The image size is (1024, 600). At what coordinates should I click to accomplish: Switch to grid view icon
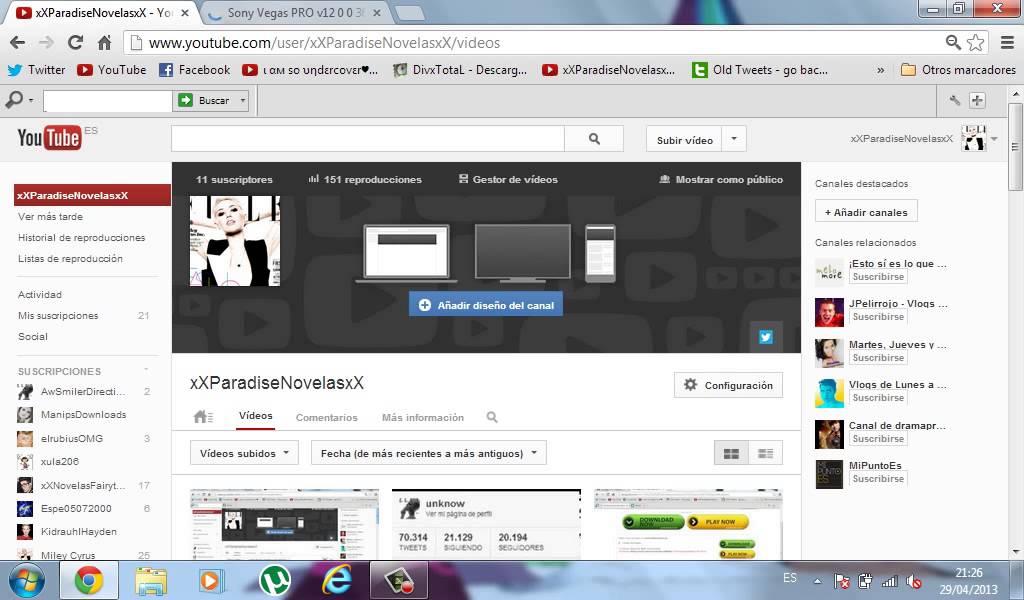pyautogui.click(x=731, y=453)
